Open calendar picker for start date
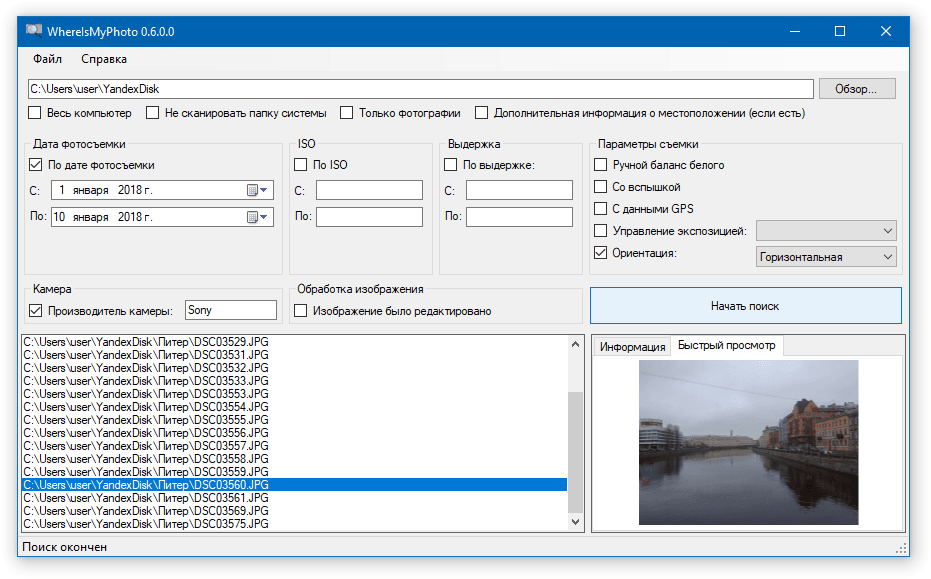 [257, 190]
